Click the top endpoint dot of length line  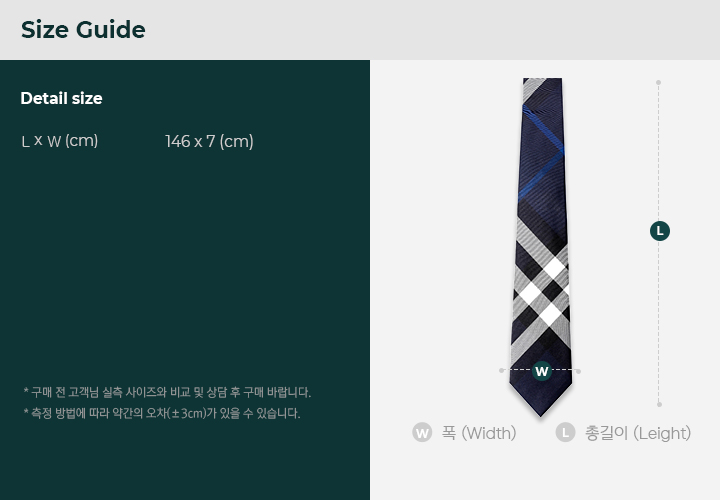pos(658,83)
